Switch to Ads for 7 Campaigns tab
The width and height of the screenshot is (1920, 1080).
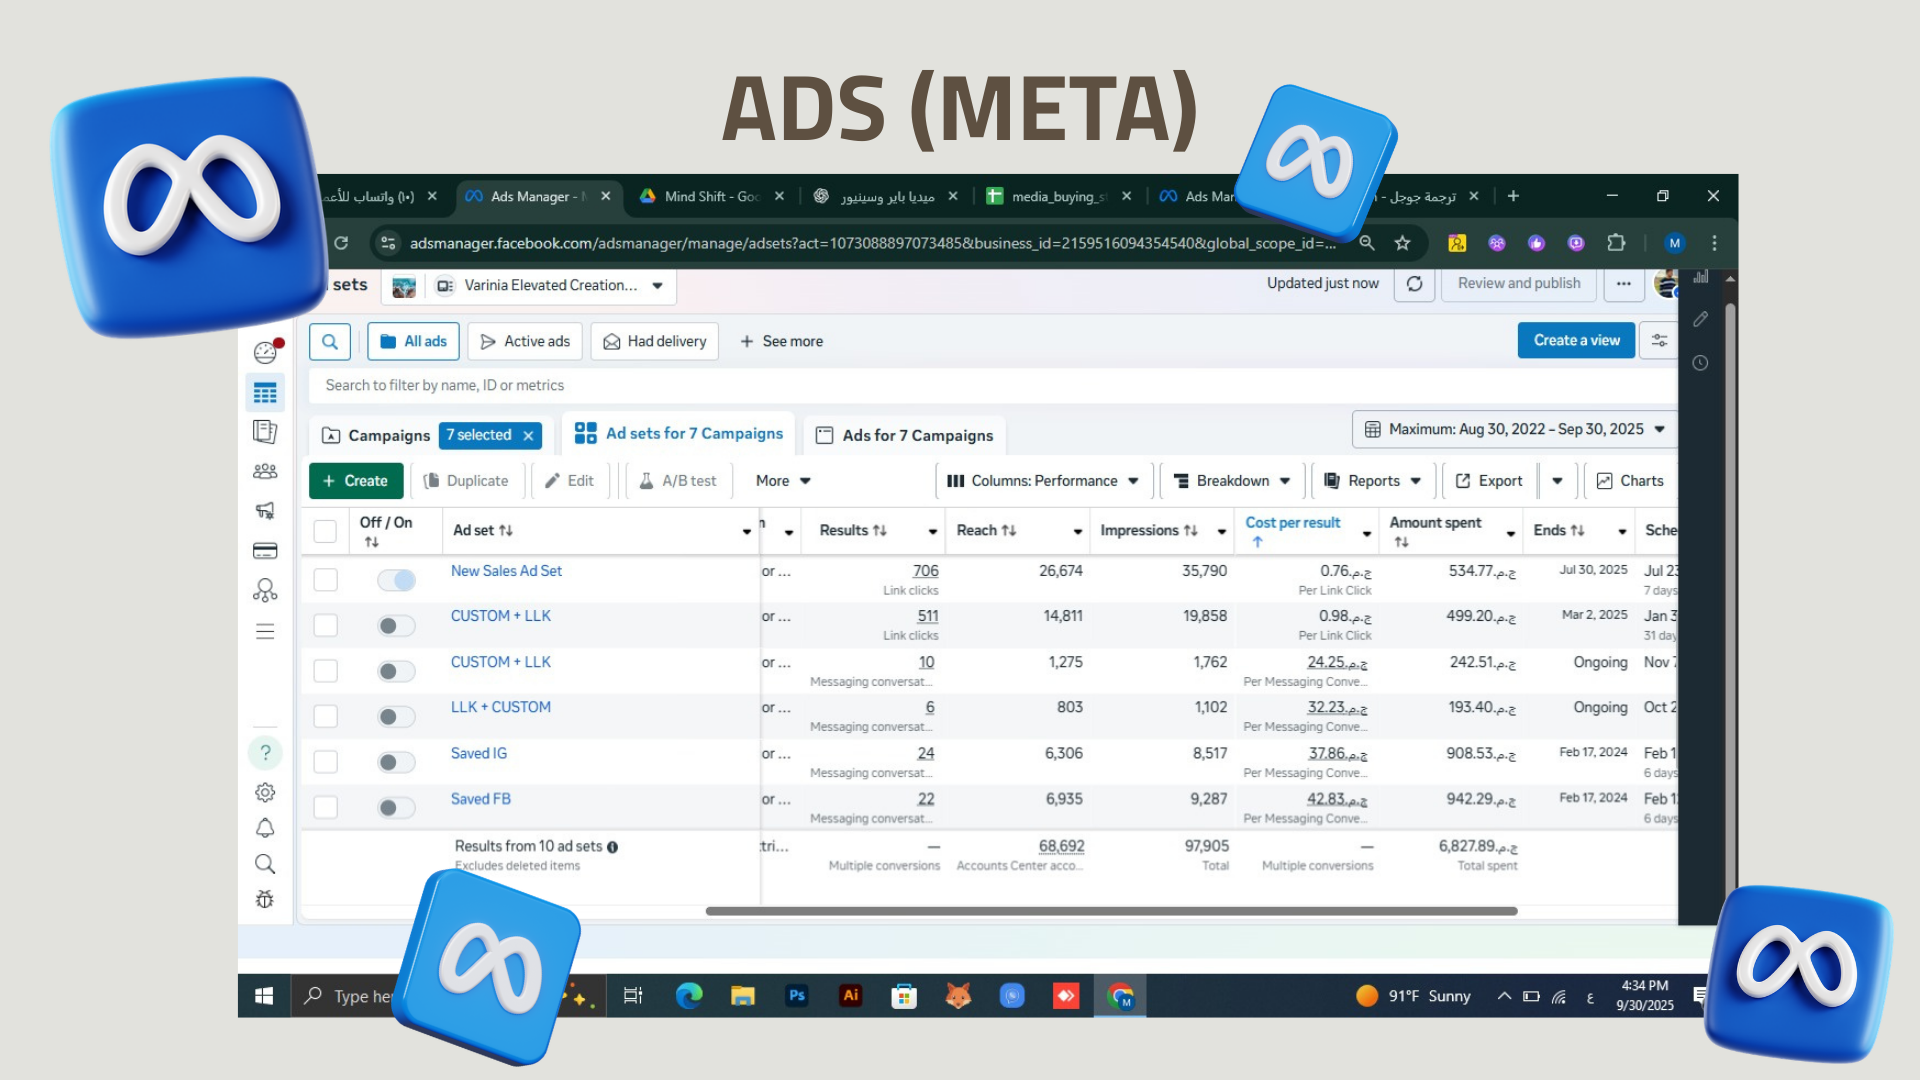pos(905,435)
